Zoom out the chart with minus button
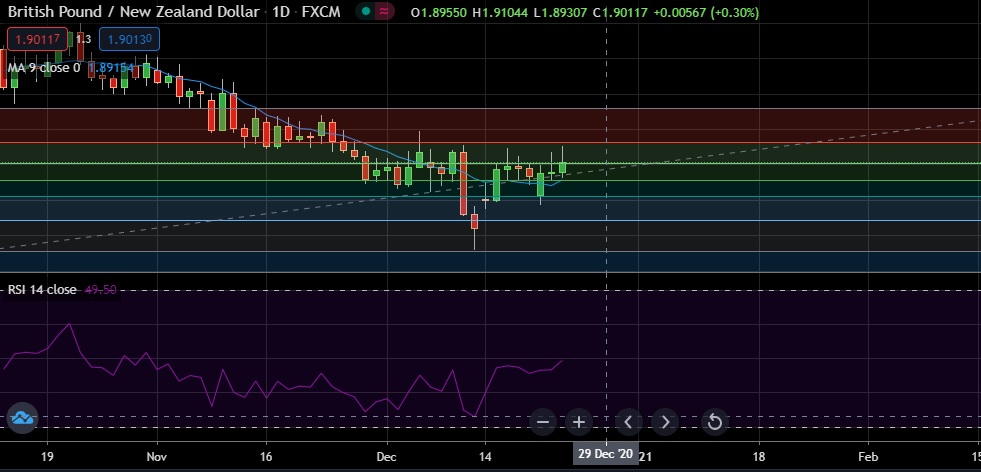Viewport: 981px width, 472px height. (x=542, y=423)
